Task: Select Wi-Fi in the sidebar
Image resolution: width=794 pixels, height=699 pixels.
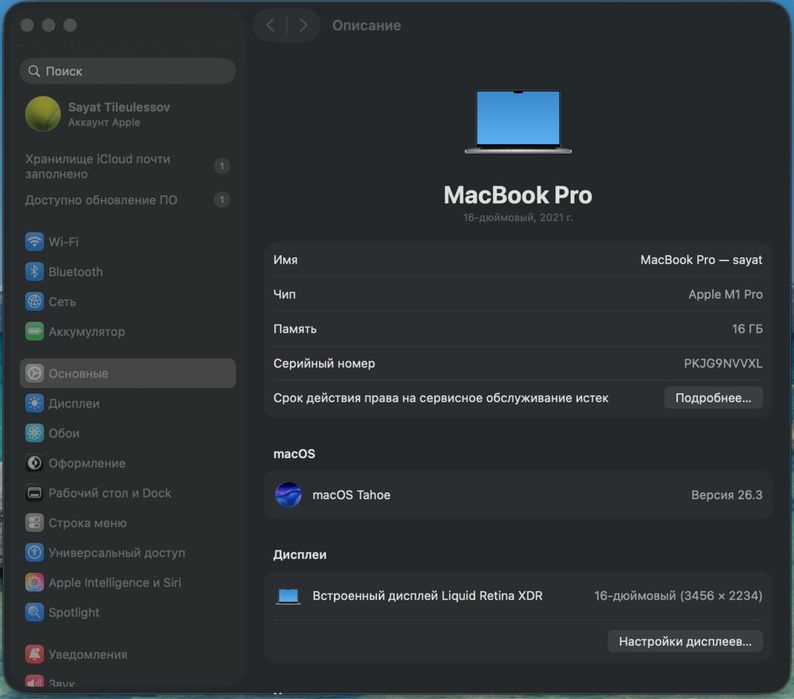Action: coord(128,242)
